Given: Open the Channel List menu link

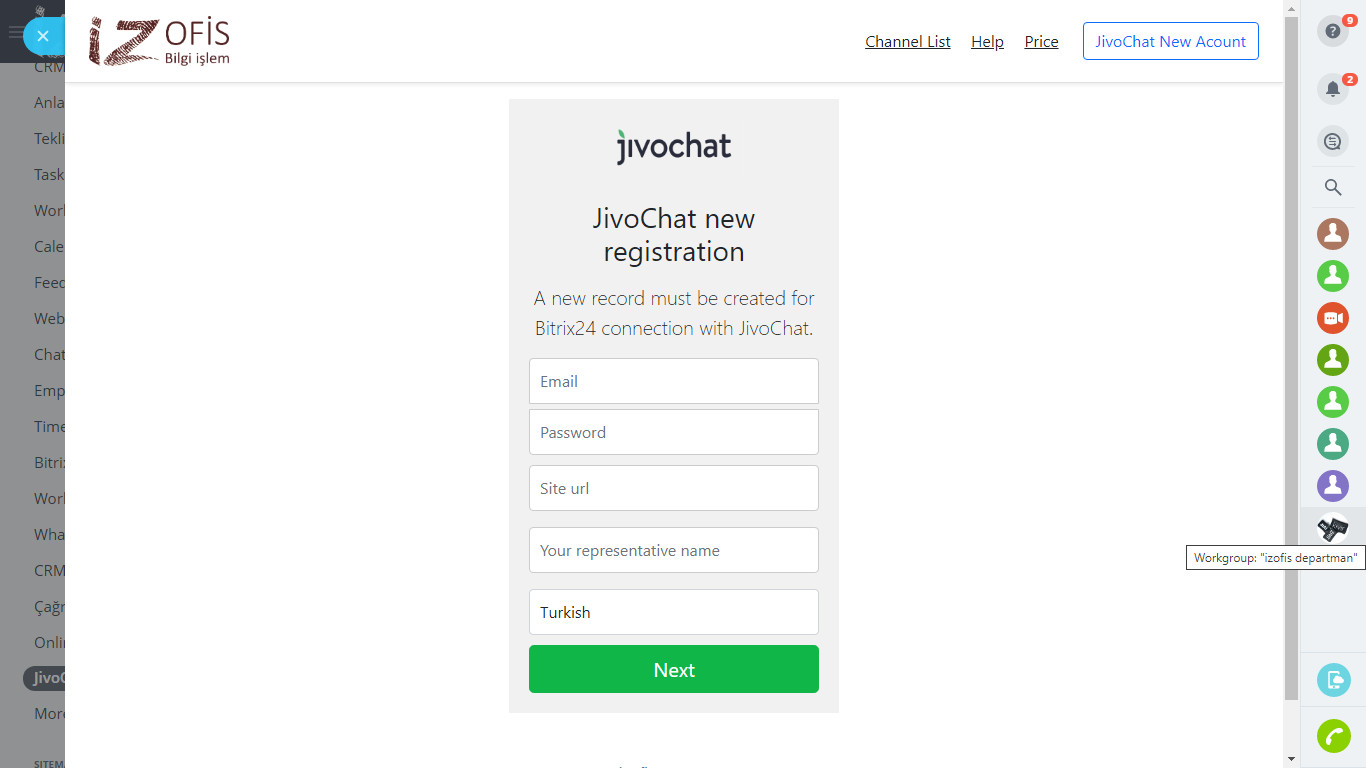Looking at the screenshot, I should tap(907, 42).
